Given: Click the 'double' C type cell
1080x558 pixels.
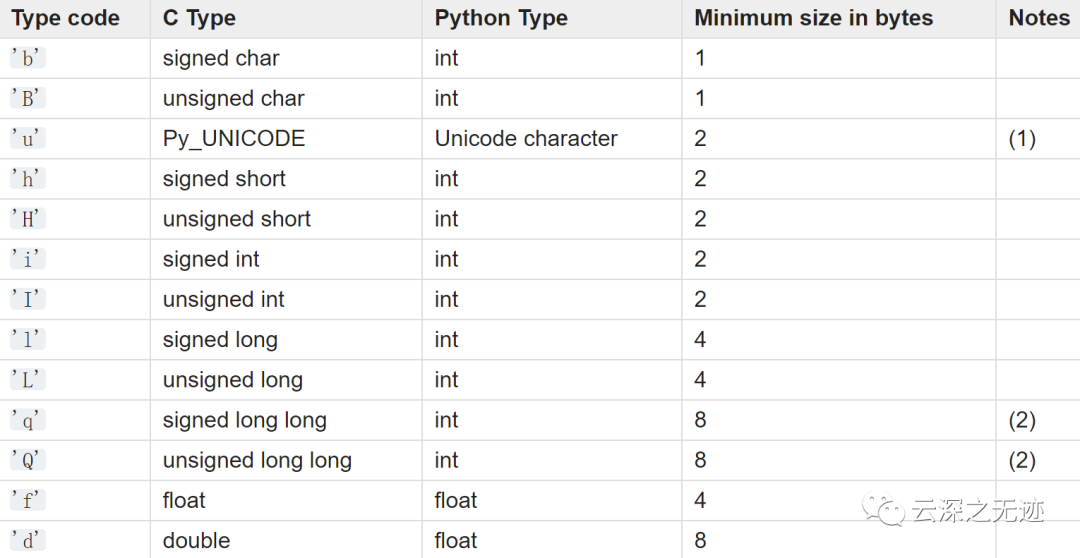Looking at the screenshot, I should pos(196,540).
